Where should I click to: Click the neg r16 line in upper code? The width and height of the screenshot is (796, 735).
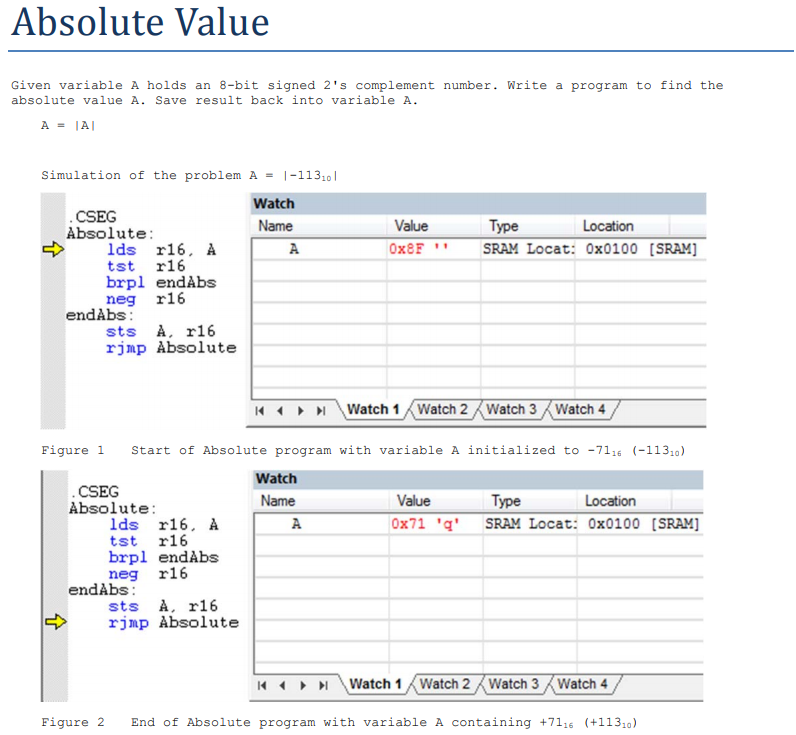pyautogui.click(x=145, y=298)
